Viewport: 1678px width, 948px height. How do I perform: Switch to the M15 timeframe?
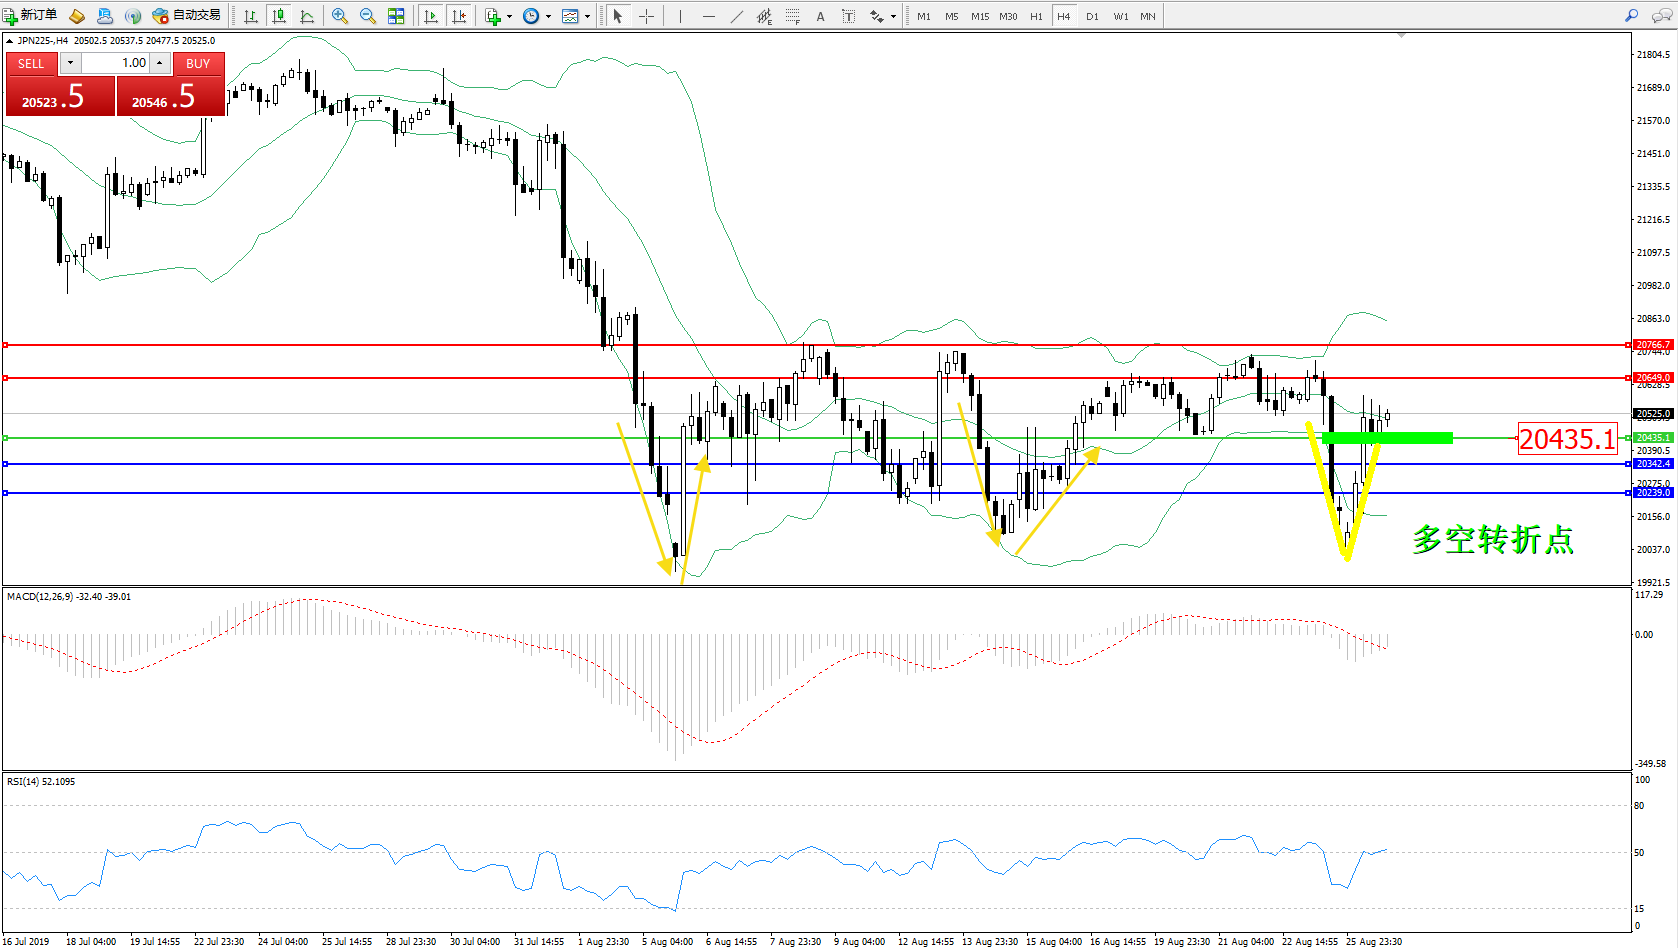979,16
